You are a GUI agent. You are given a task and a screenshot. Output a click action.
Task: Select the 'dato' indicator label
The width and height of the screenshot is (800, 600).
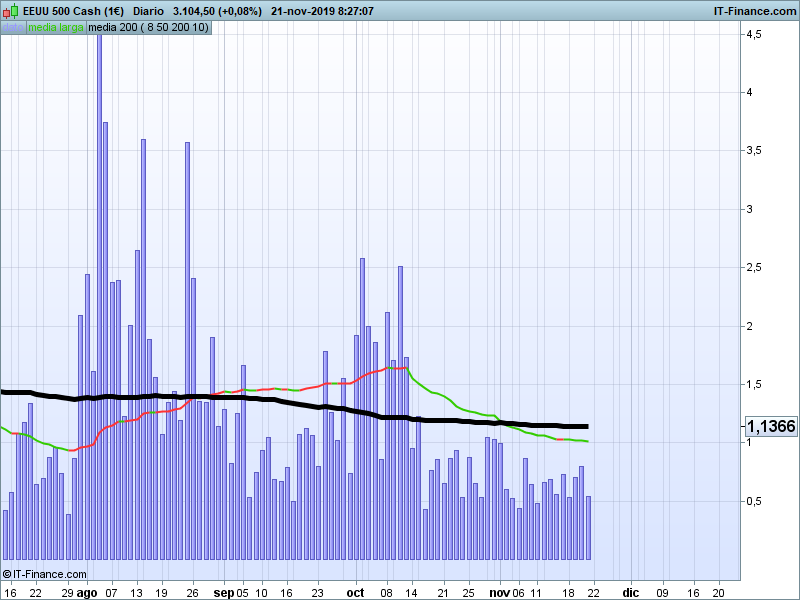13,27
